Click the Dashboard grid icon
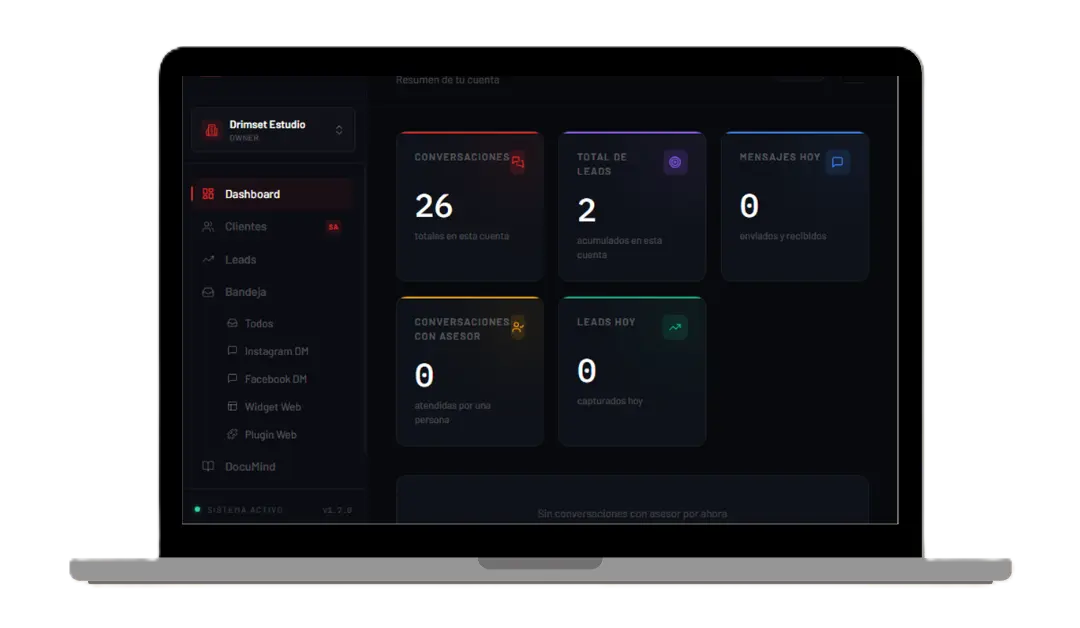The width and height of the screenshot is (1080, 628). (208, 194)
